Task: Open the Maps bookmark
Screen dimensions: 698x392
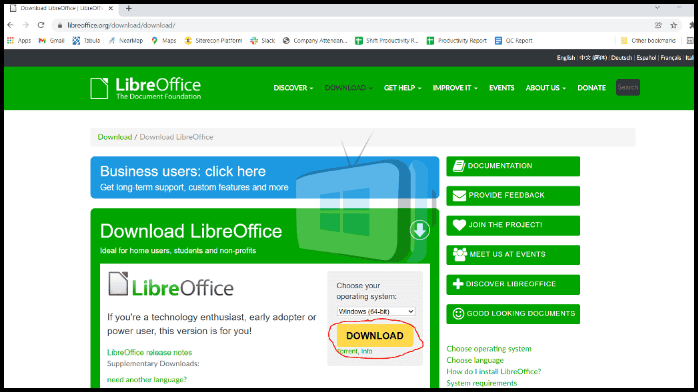Action: [x=164, y=40]
